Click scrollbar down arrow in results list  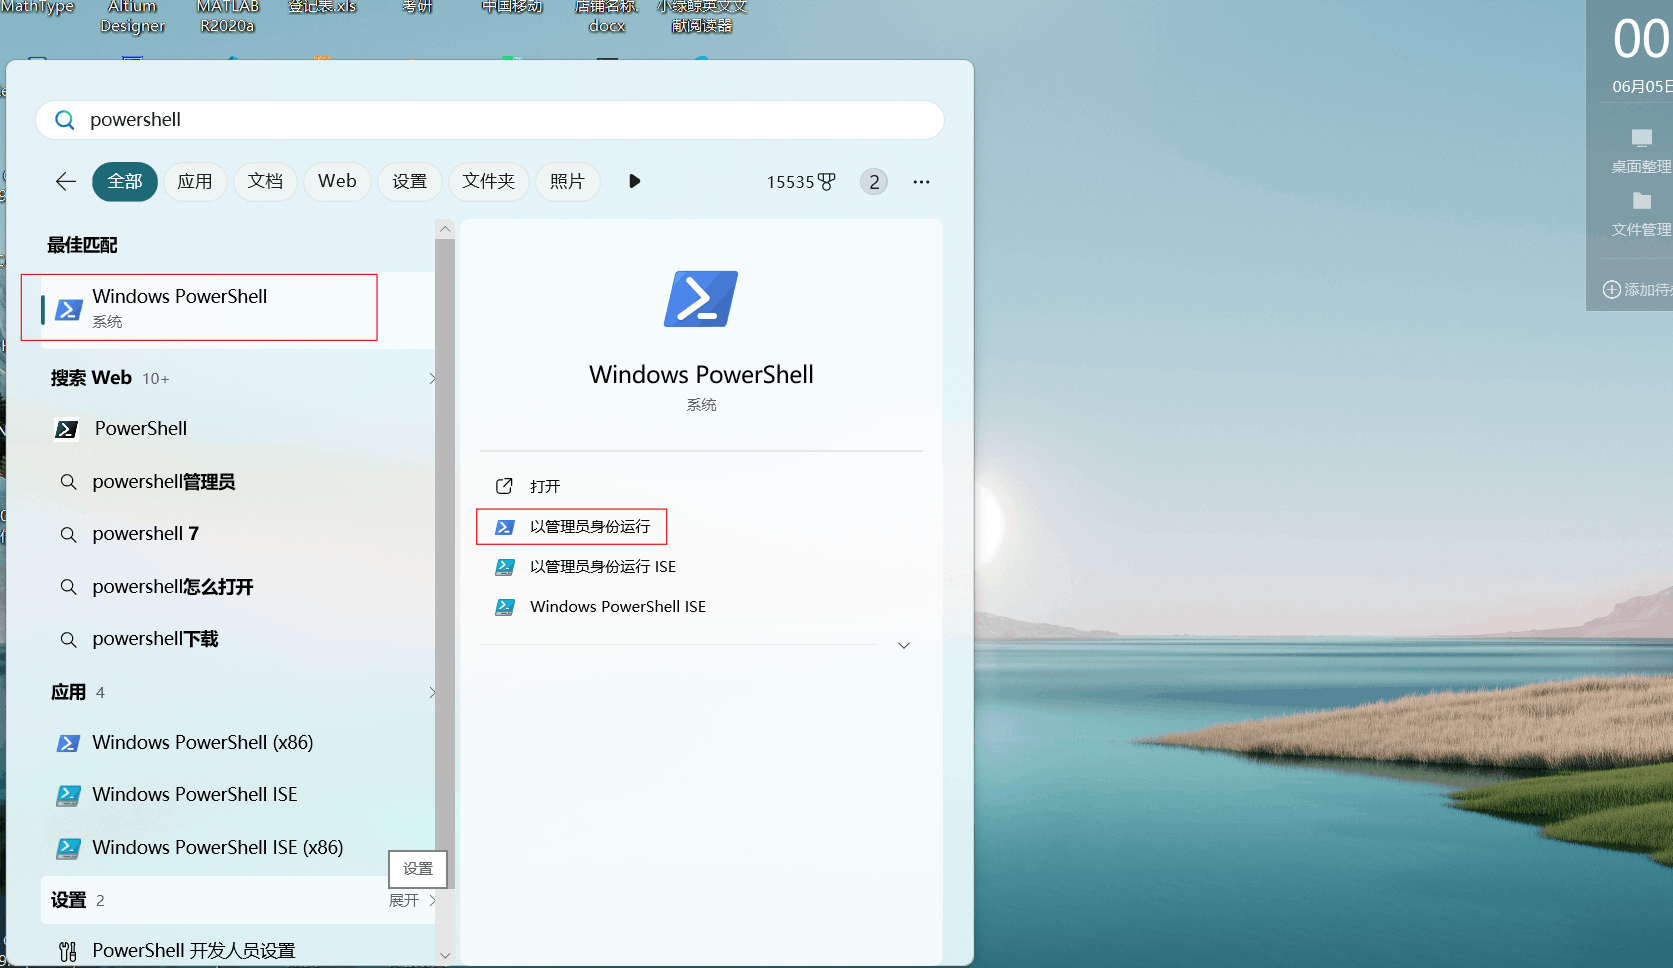tap(445, 956)
